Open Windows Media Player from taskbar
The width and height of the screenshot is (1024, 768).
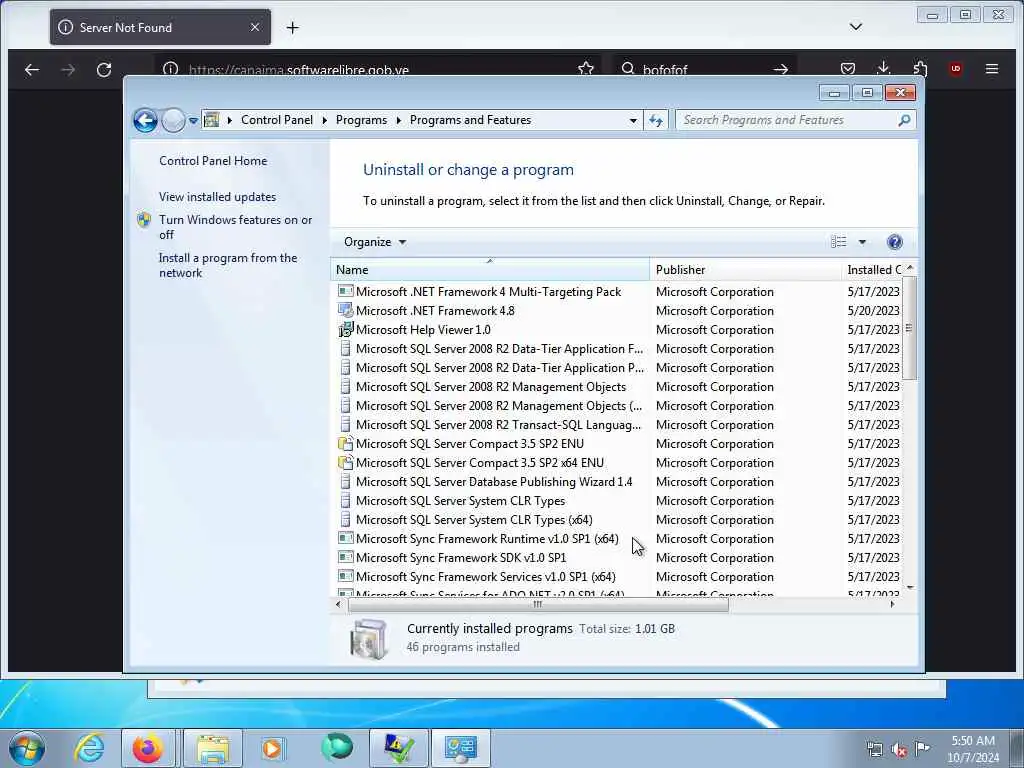[272, 748]
